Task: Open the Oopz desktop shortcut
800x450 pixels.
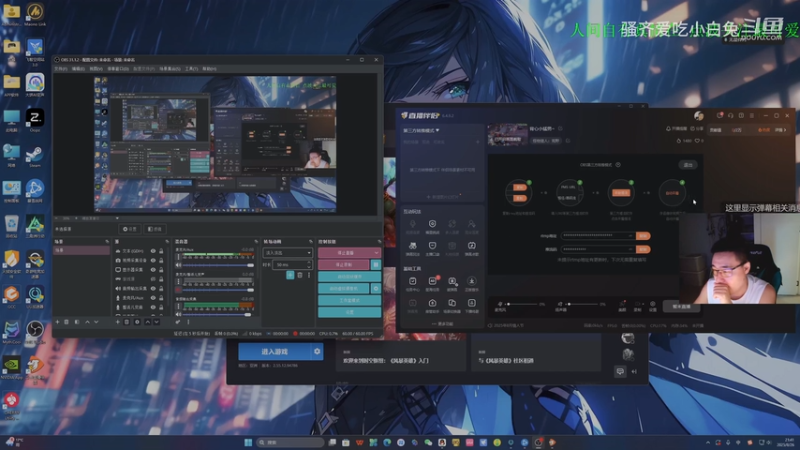Action: click(35, 118)
